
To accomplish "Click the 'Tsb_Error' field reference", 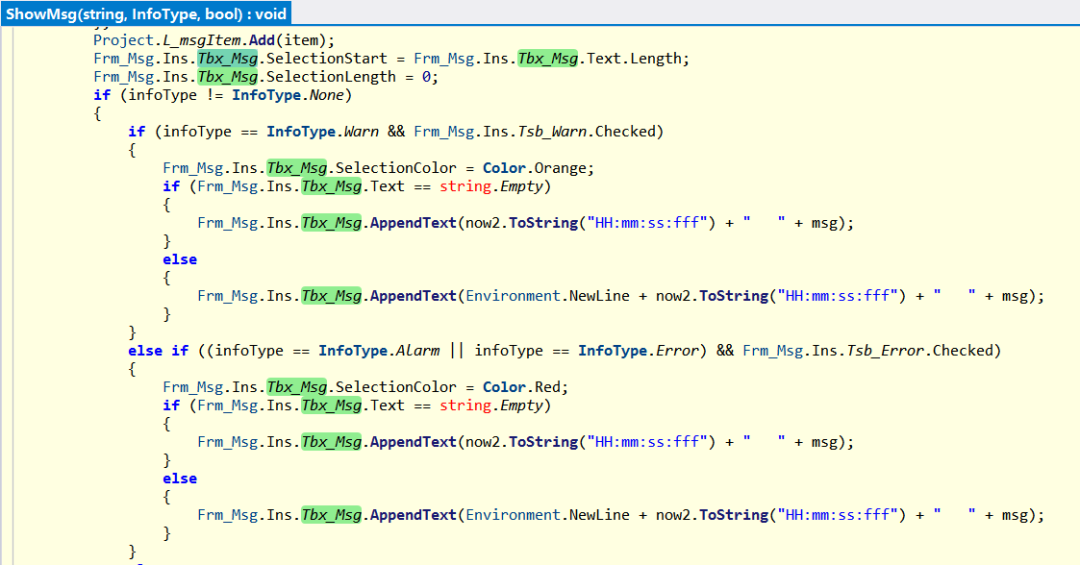I will (x=885, y=351).
